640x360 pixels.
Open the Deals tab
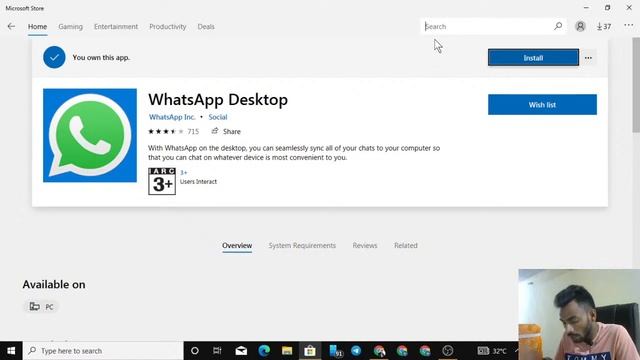(206, 27)
